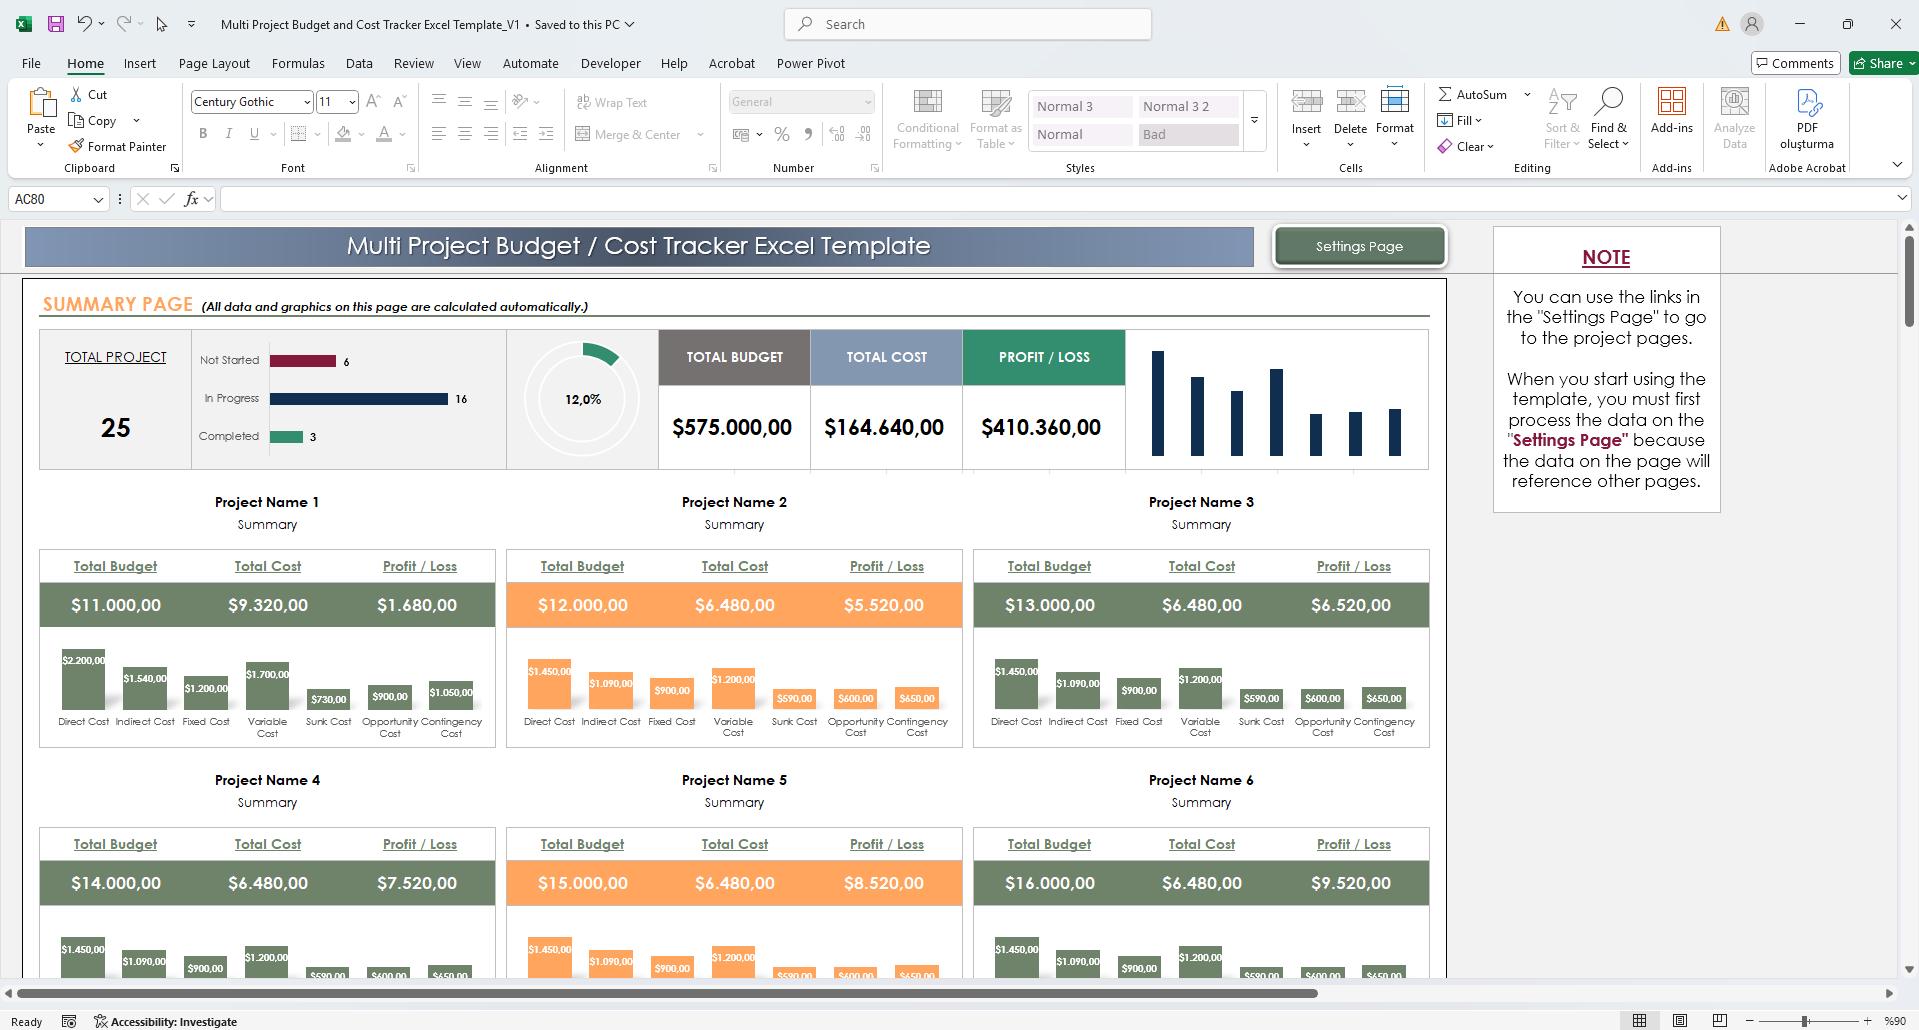This screenshot has height=1030, width=1919.
Task: Toggle align text right
Action: tap(490, 134)
